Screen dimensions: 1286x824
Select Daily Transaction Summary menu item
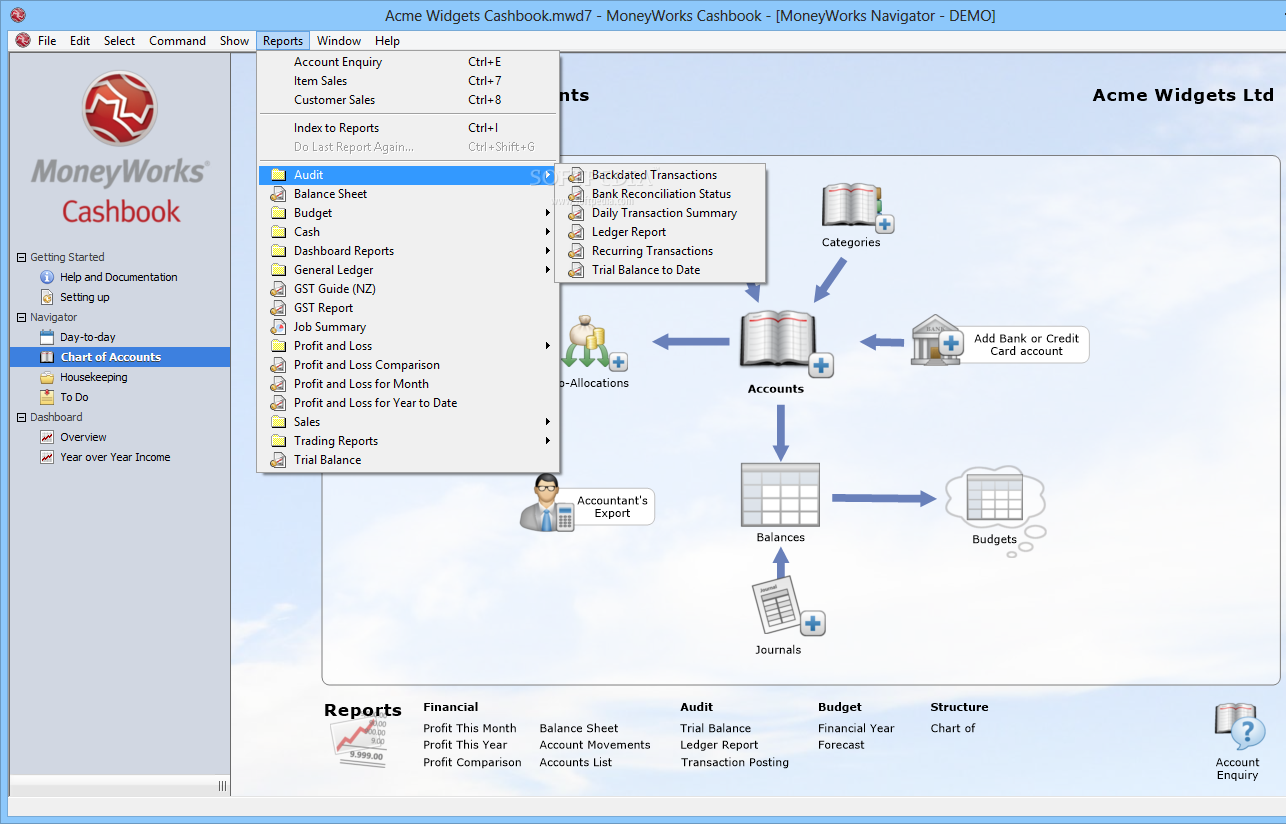point(660,213)
